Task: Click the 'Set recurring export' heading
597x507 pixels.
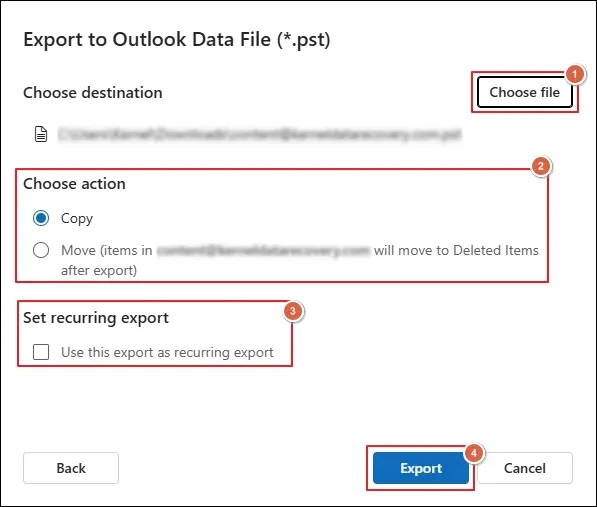Action: pyautogui.click(x=96, y=318)
